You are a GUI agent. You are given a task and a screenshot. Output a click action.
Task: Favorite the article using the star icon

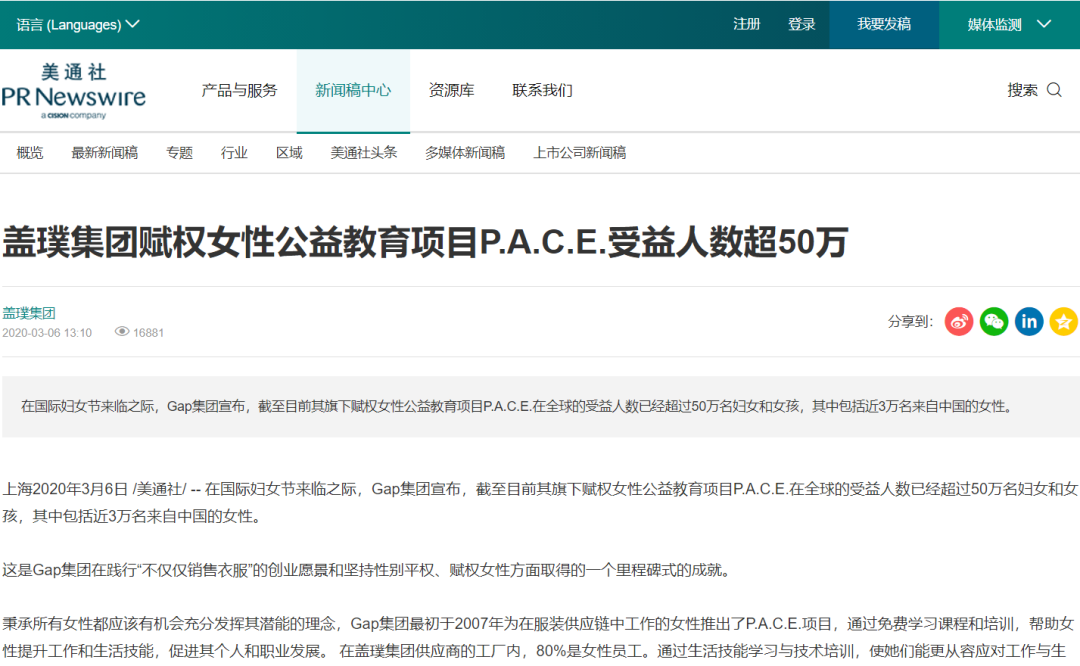(x=1063, y=321)
